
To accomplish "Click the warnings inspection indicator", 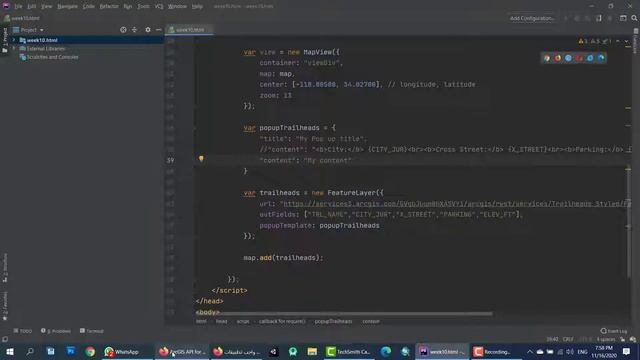I will point(594,41).
